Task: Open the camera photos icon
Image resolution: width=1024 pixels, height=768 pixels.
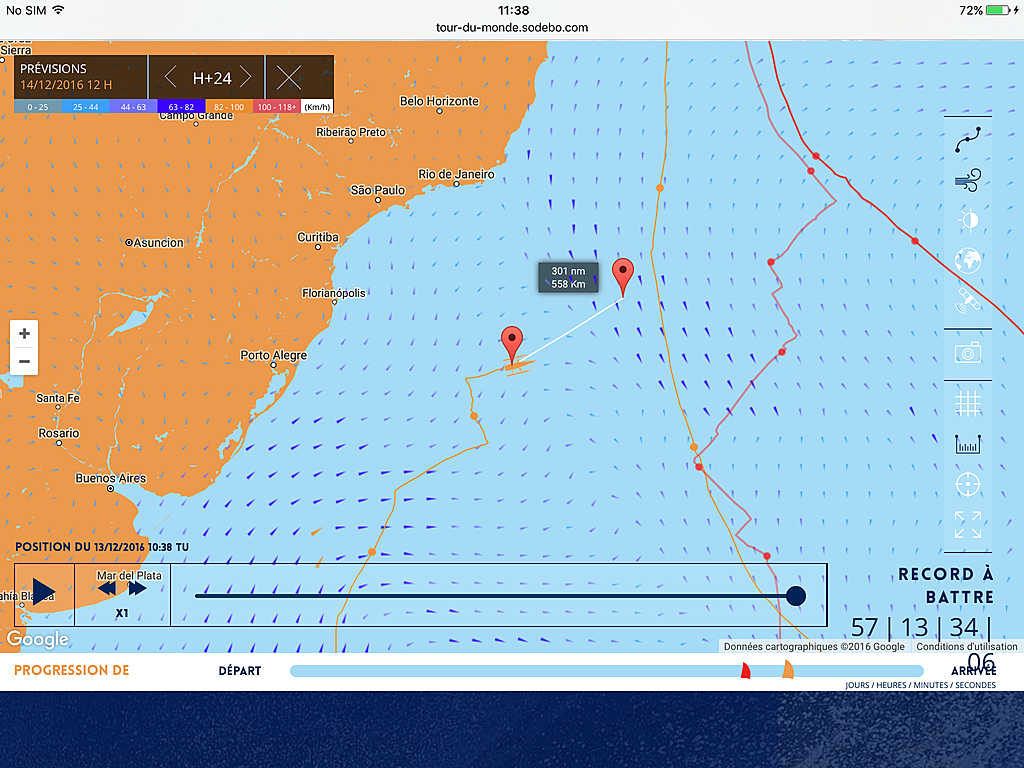Action: tap(968, 353)
